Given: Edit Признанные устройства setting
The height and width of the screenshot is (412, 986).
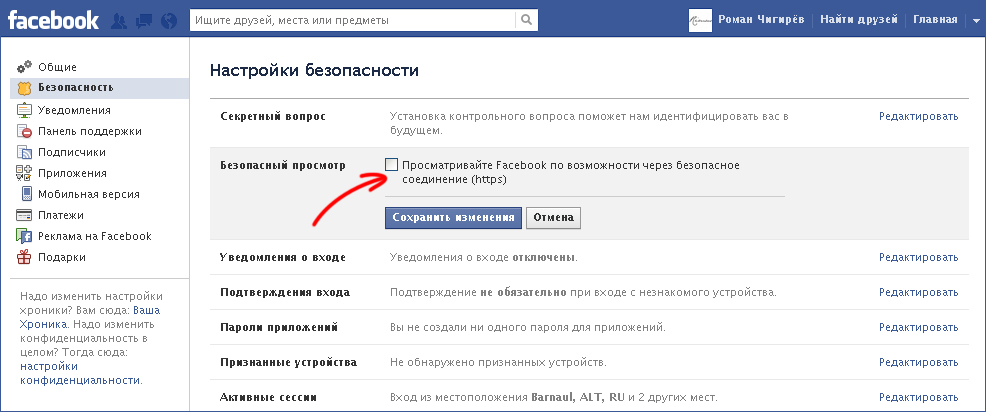Looking at the screenshot, I should pyautogui.click(x=918, y=363).
